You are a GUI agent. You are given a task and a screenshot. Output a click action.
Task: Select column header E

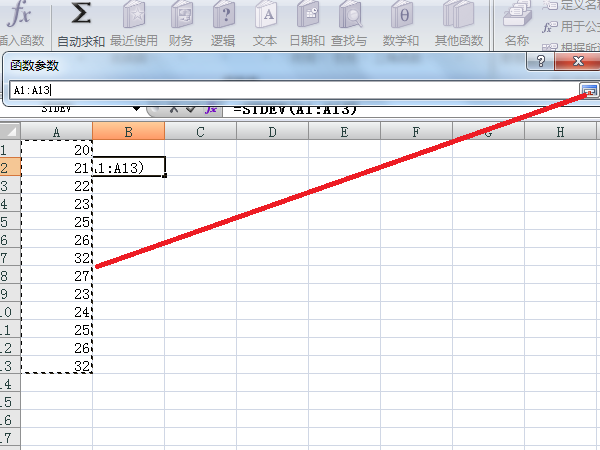click(344, 132)
